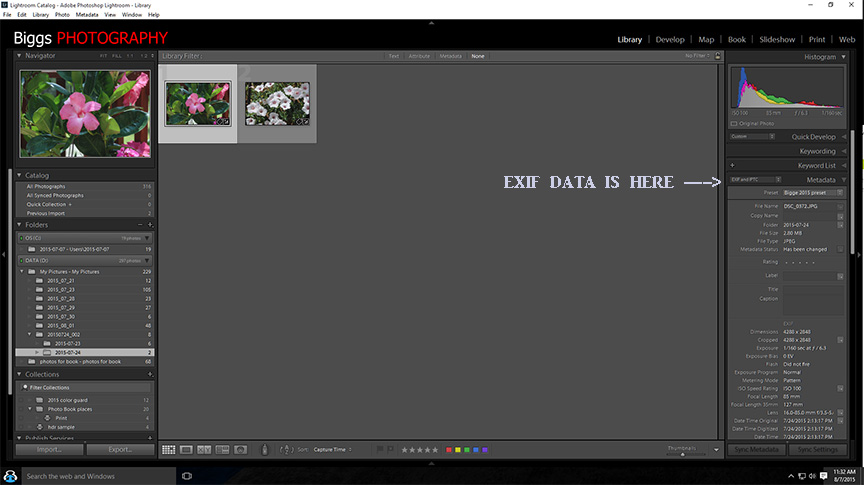Viewport: 864px width, 485px height.
Task: Switch to Loupe view in toolbar
Action: click(x=186, y=450)
